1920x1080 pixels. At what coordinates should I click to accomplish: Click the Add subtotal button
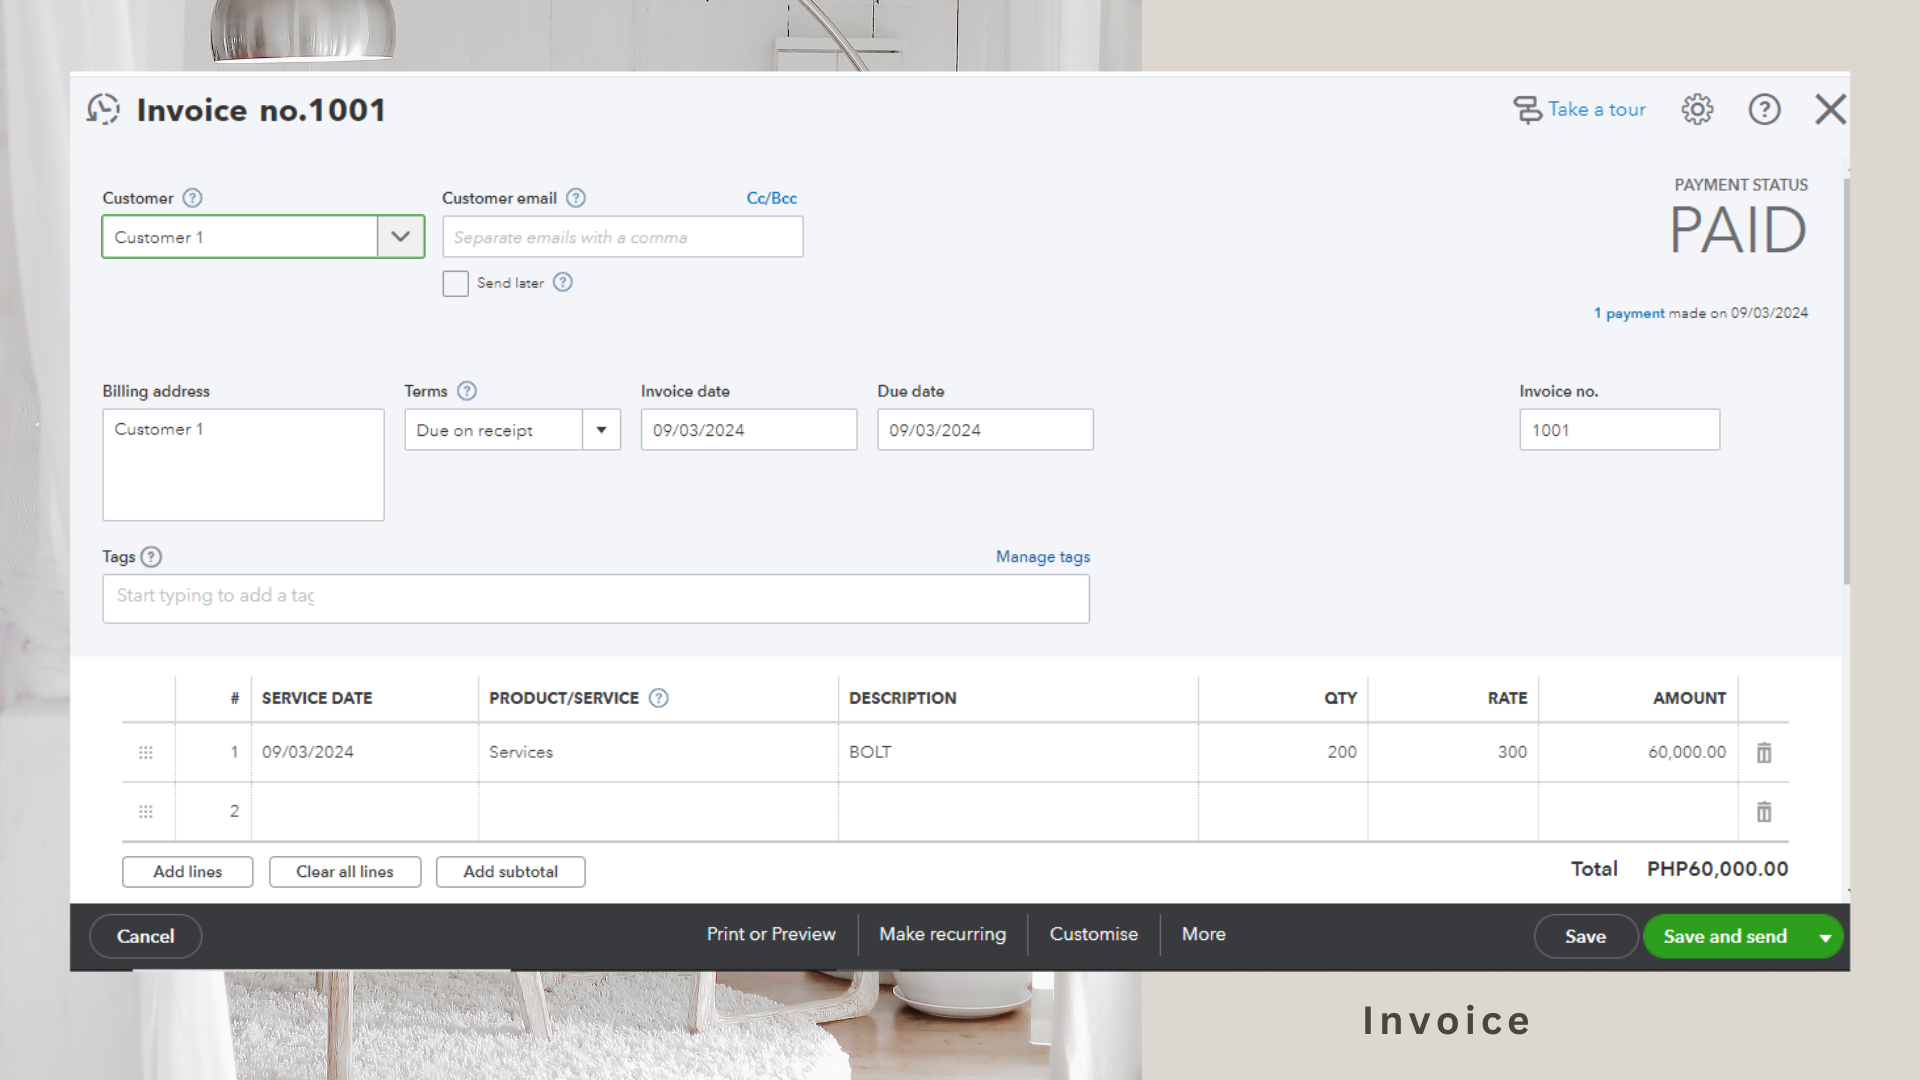[510, 872]
